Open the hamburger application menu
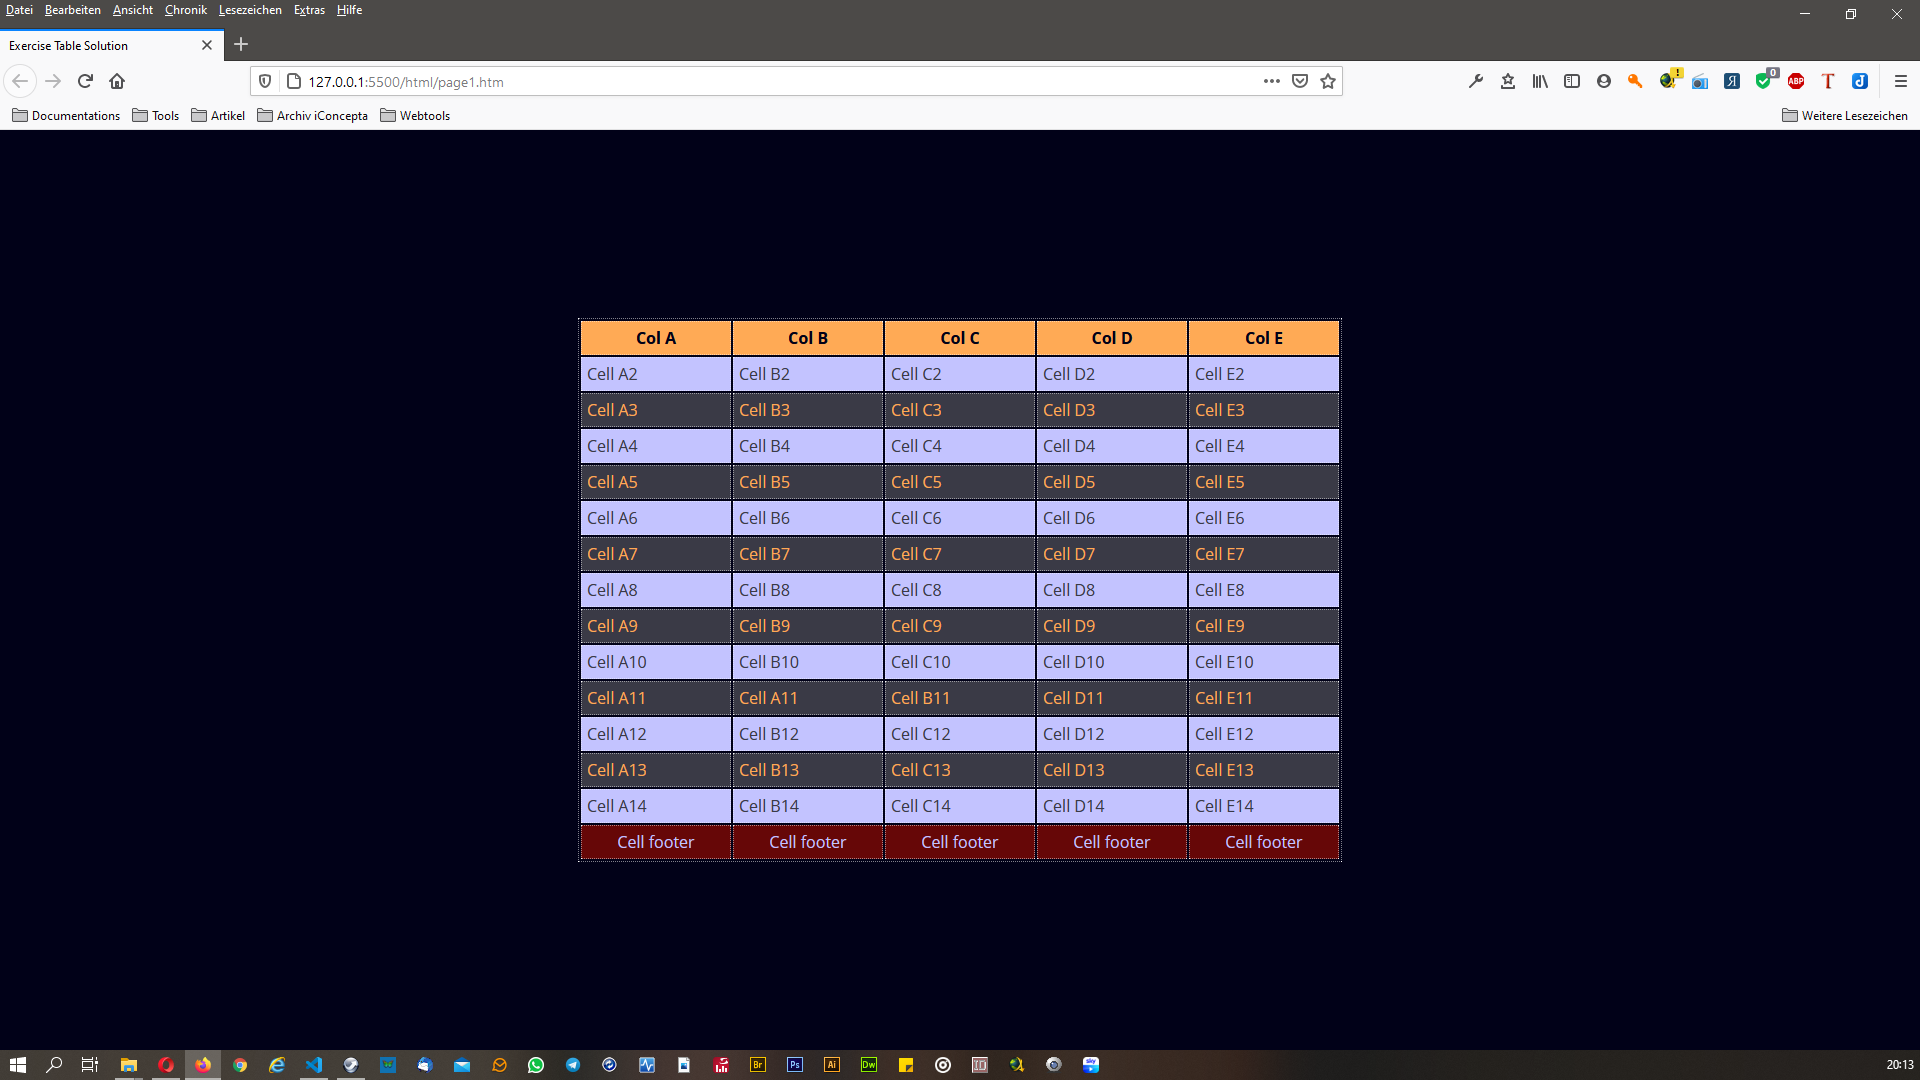The image size is (1920, 1080). click(x=1901, y=81)
